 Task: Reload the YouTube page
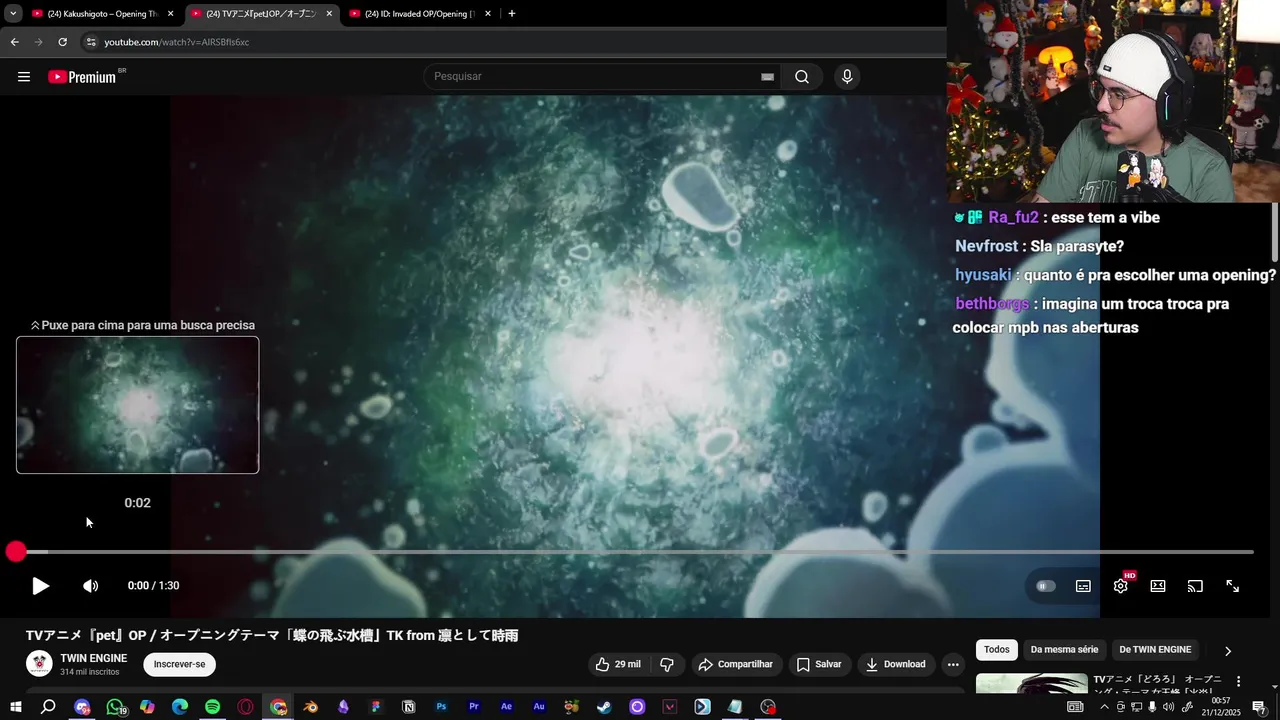click(62, 42)
